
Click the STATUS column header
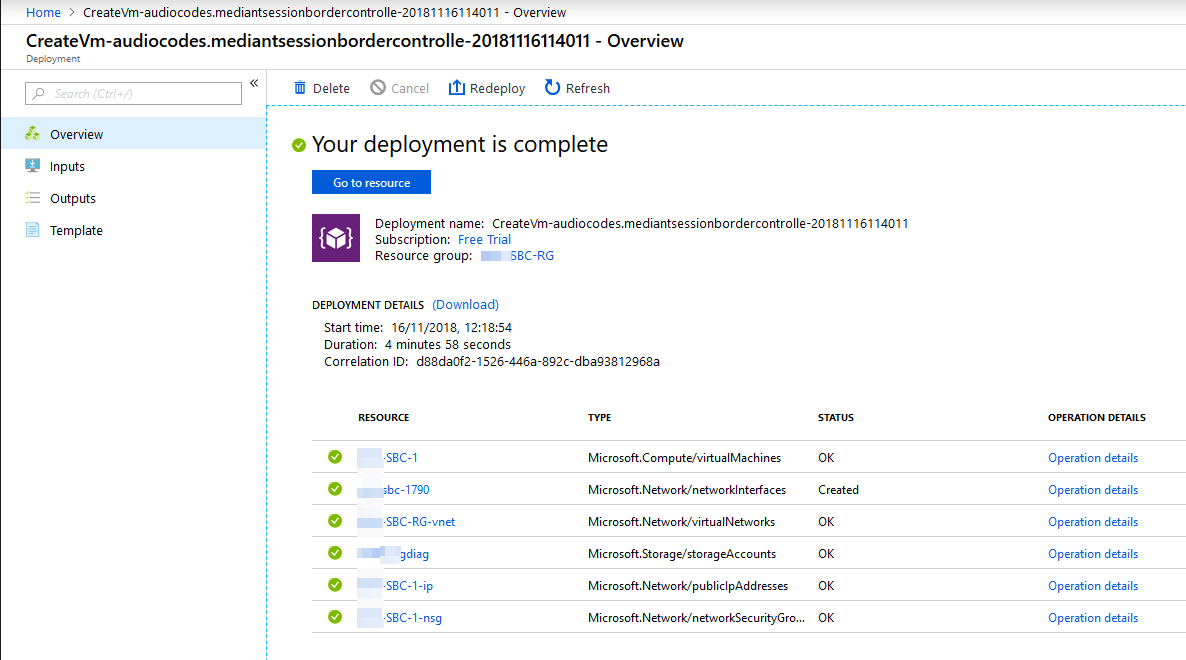point(836,417)
